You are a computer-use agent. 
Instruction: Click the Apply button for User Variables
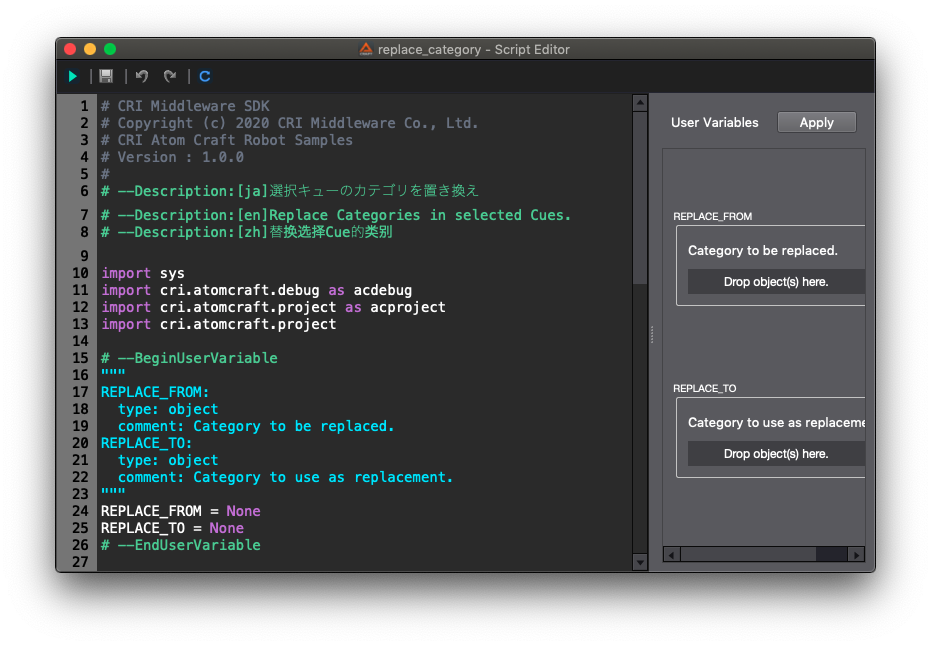816,122
